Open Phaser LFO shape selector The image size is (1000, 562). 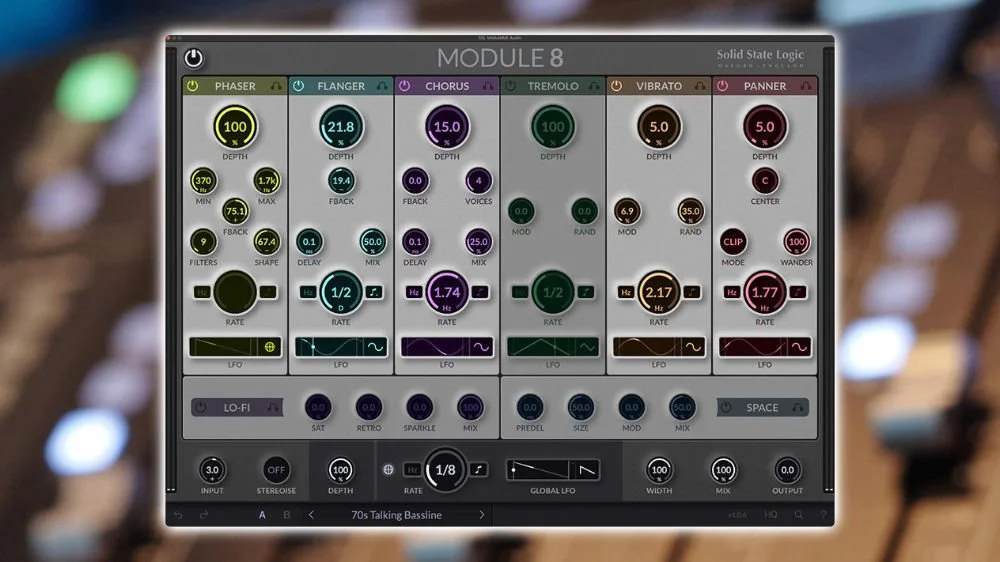click(270, 347)
